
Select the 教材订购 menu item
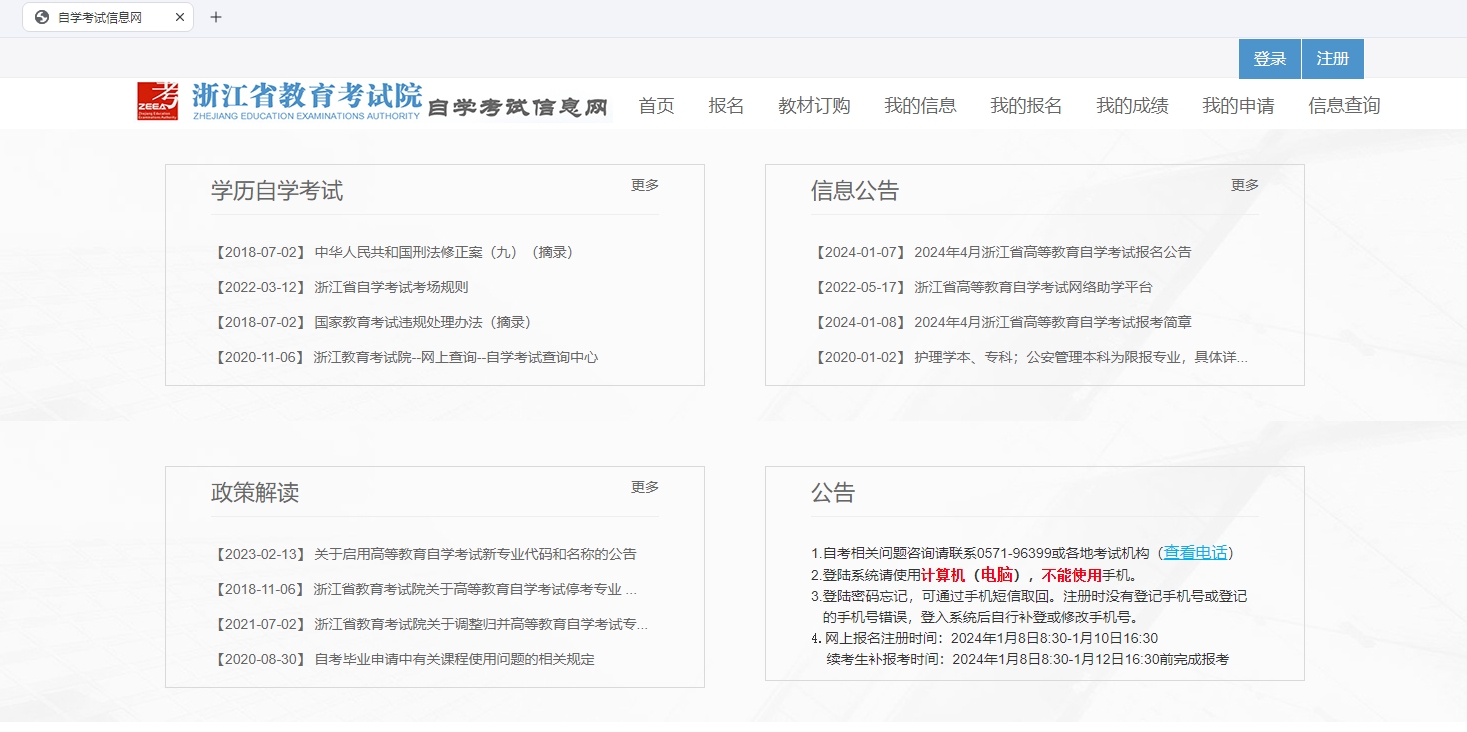click(813, 105)
